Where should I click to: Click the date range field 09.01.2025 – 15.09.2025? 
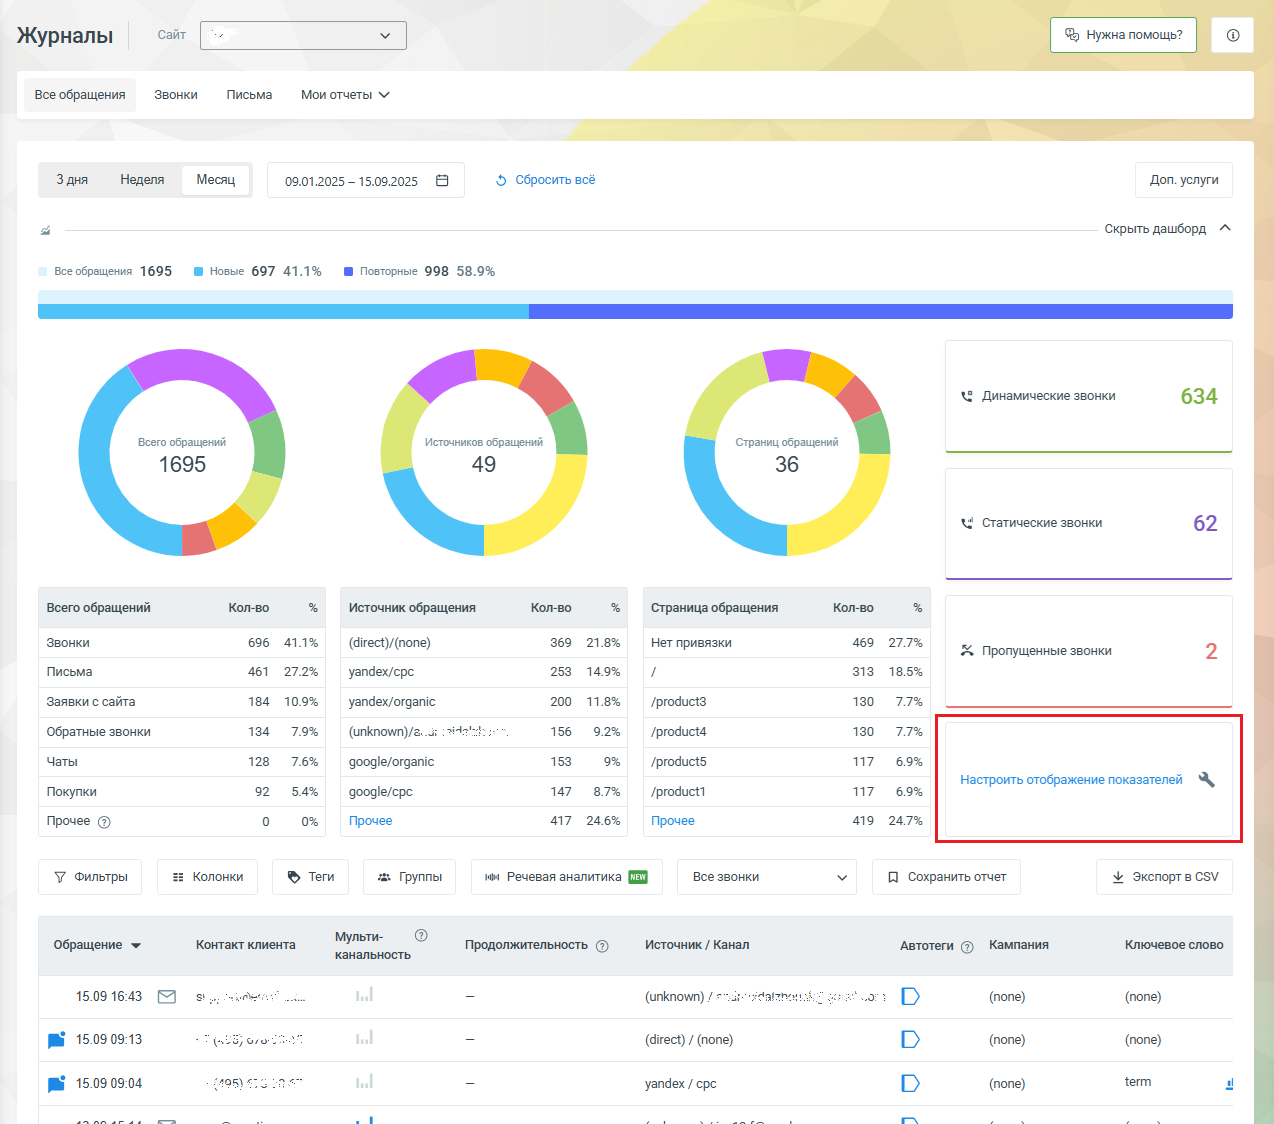coord(366,180)
